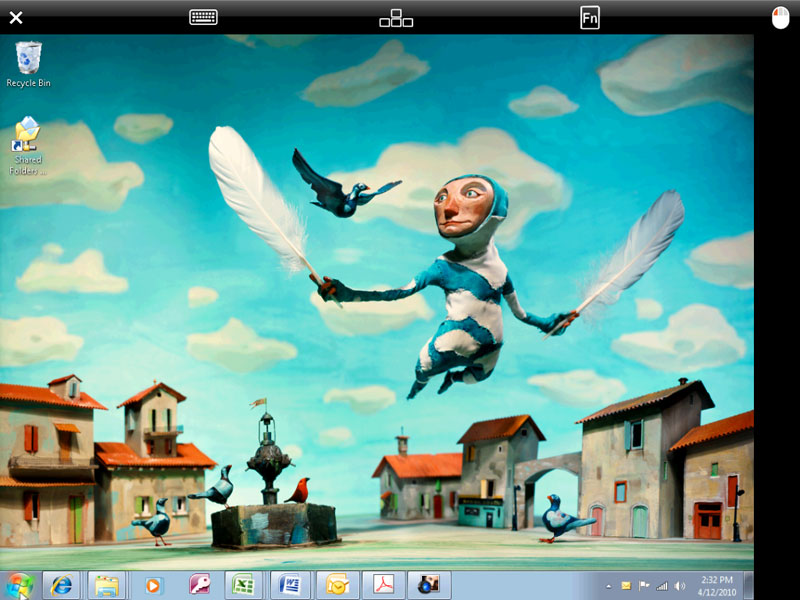Open the volume speaker tray icon
This screenshot has height=600, width=800.
point(680,586)
